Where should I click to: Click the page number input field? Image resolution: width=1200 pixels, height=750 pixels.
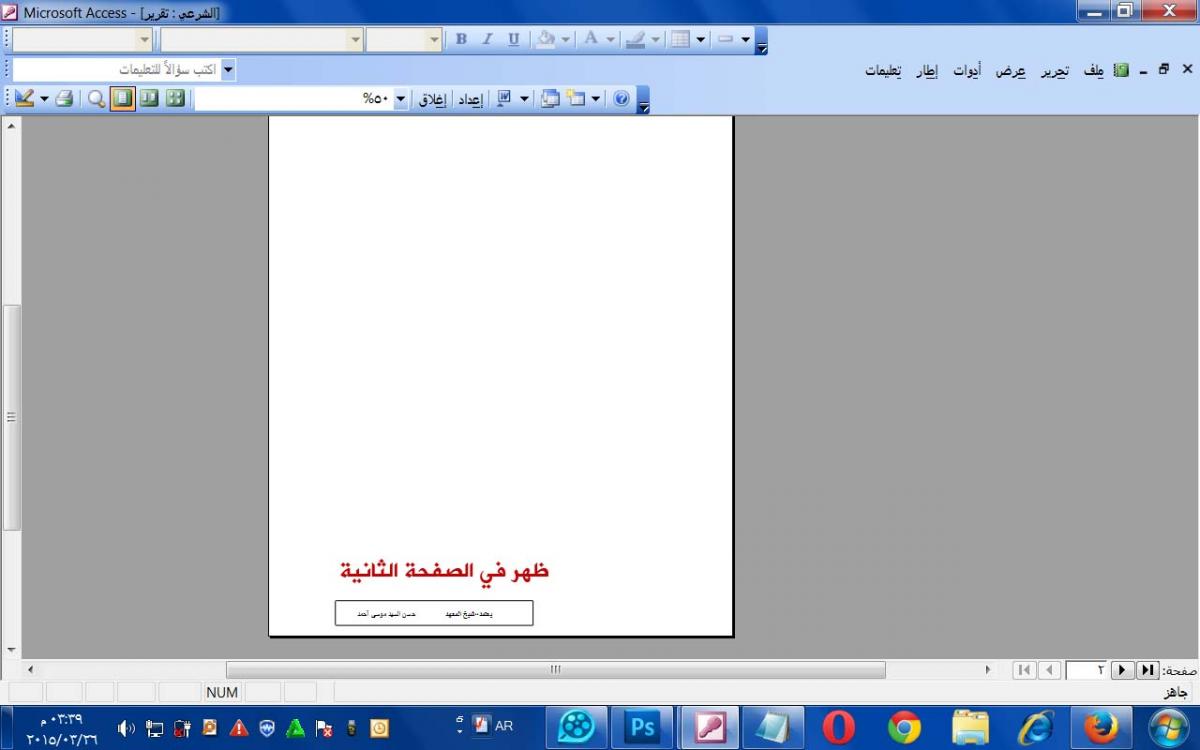tap(1087, 670)
